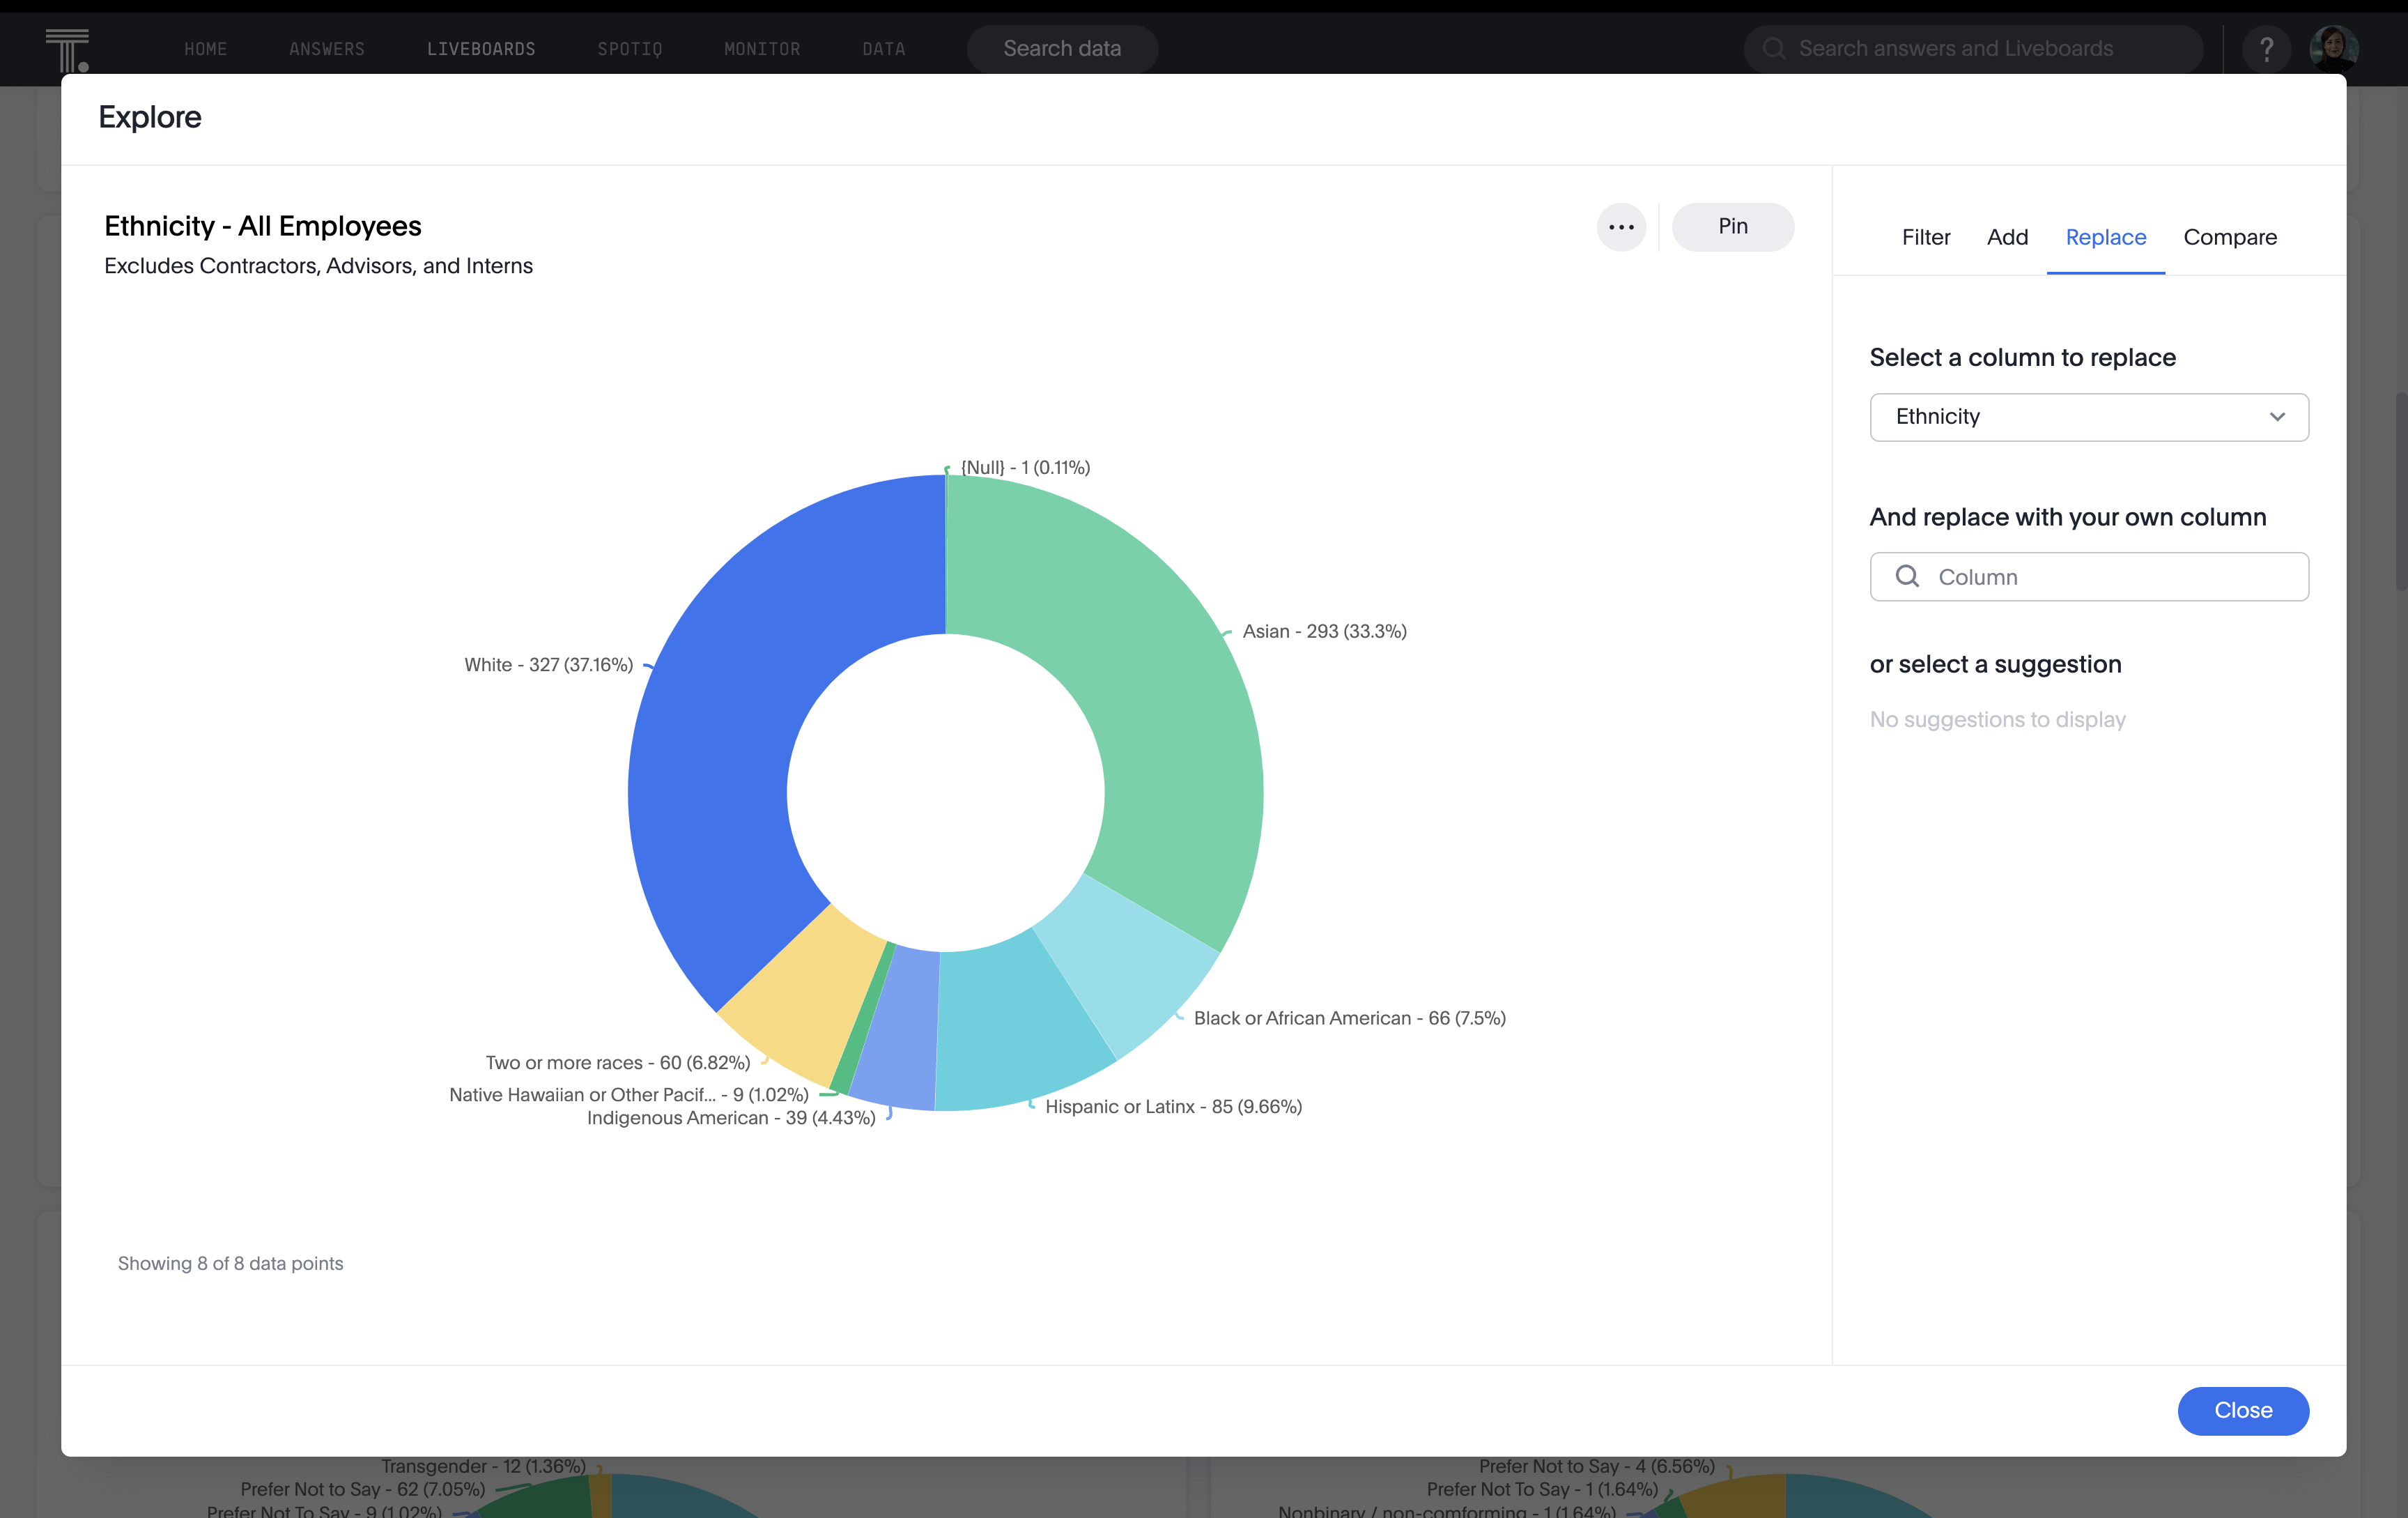Open the user profile avatar
The width and height of the screenshot is (2408, 1518).
click(2334, 49)
